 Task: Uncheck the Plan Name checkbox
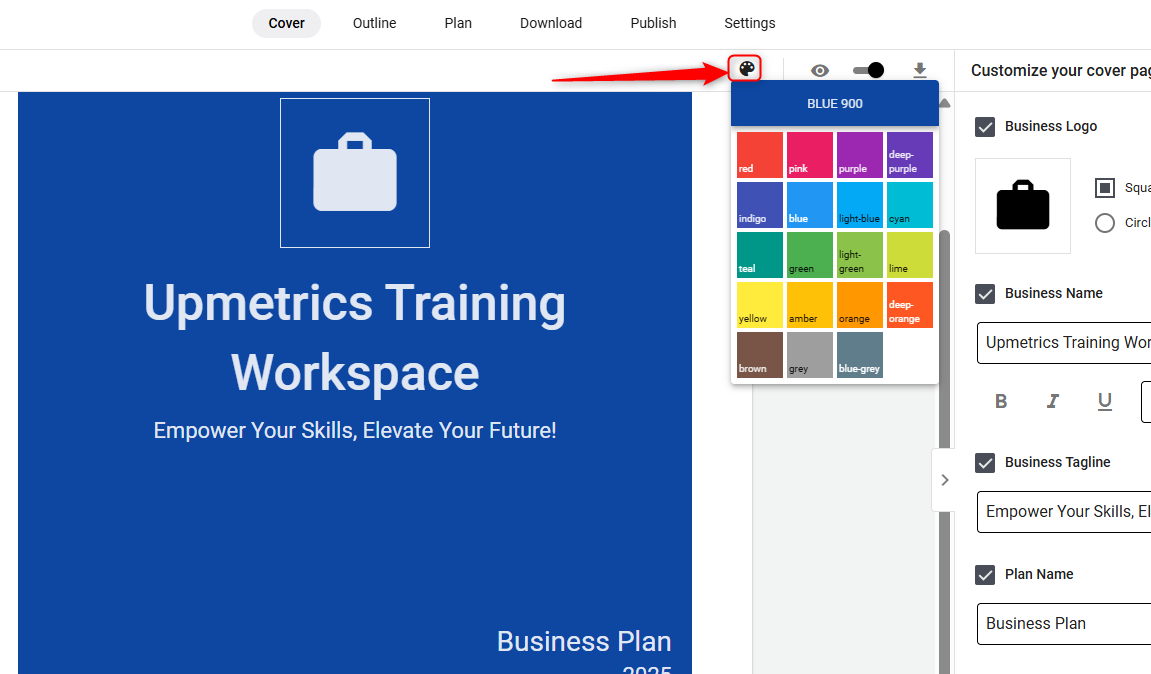click(985, 574)
